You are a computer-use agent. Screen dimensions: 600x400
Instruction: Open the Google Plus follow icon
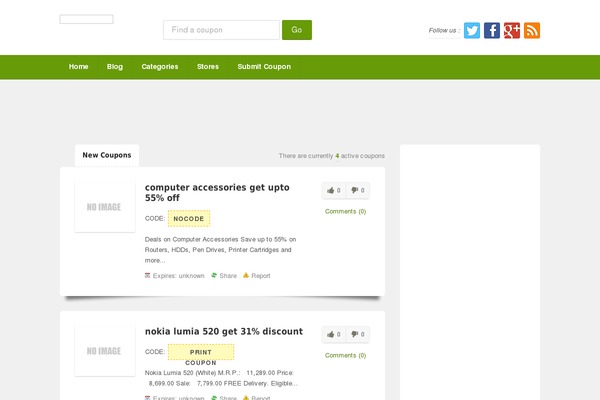tap(512, 30)
